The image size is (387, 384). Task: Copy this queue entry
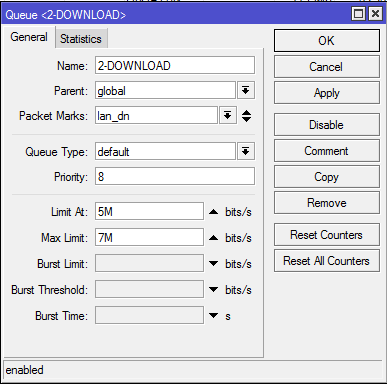pyautogui.click(x=327, y=177)
